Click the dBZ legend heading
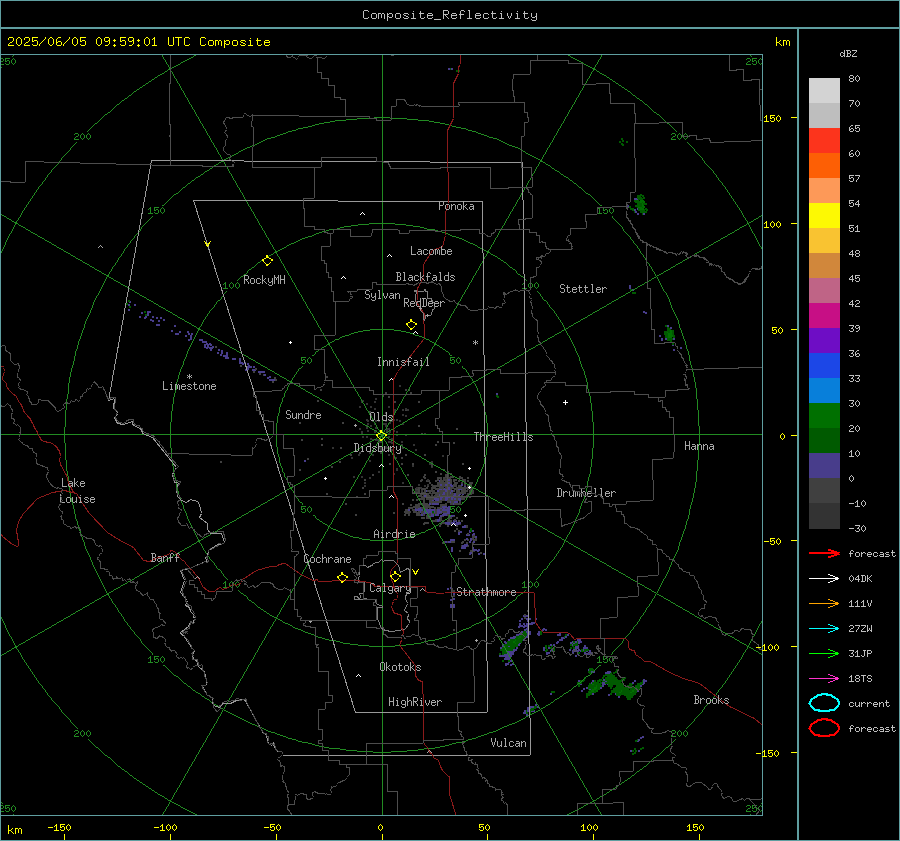 848,54
